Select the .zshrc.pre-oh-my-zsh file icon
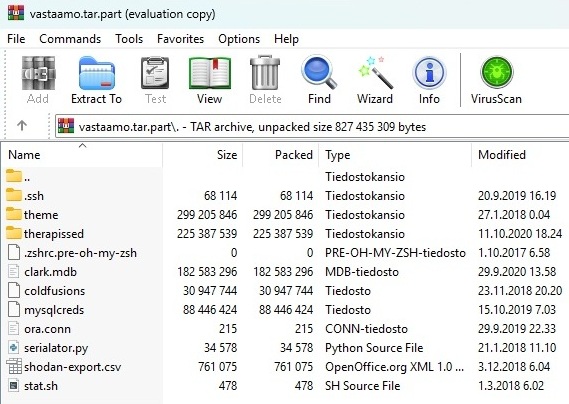The image size is (569, 404). [14, 252]
